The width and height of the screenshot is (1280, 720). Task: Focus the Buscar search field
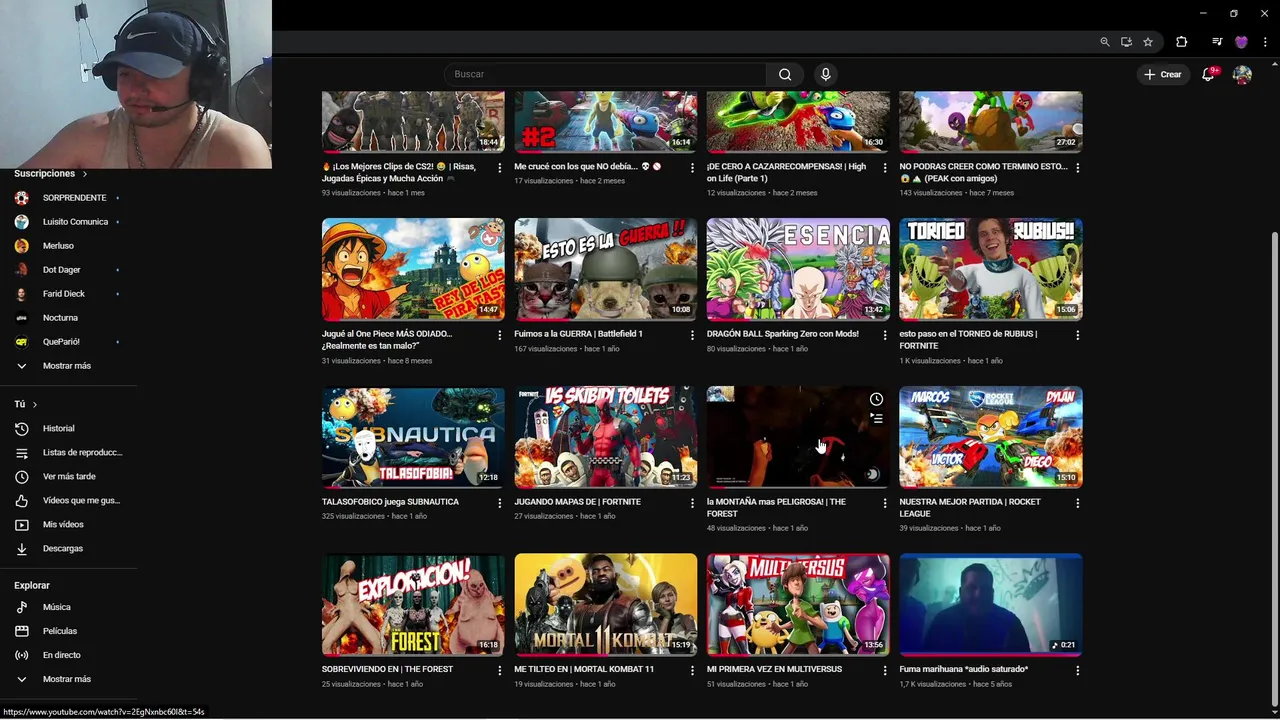tap(605, 74)
